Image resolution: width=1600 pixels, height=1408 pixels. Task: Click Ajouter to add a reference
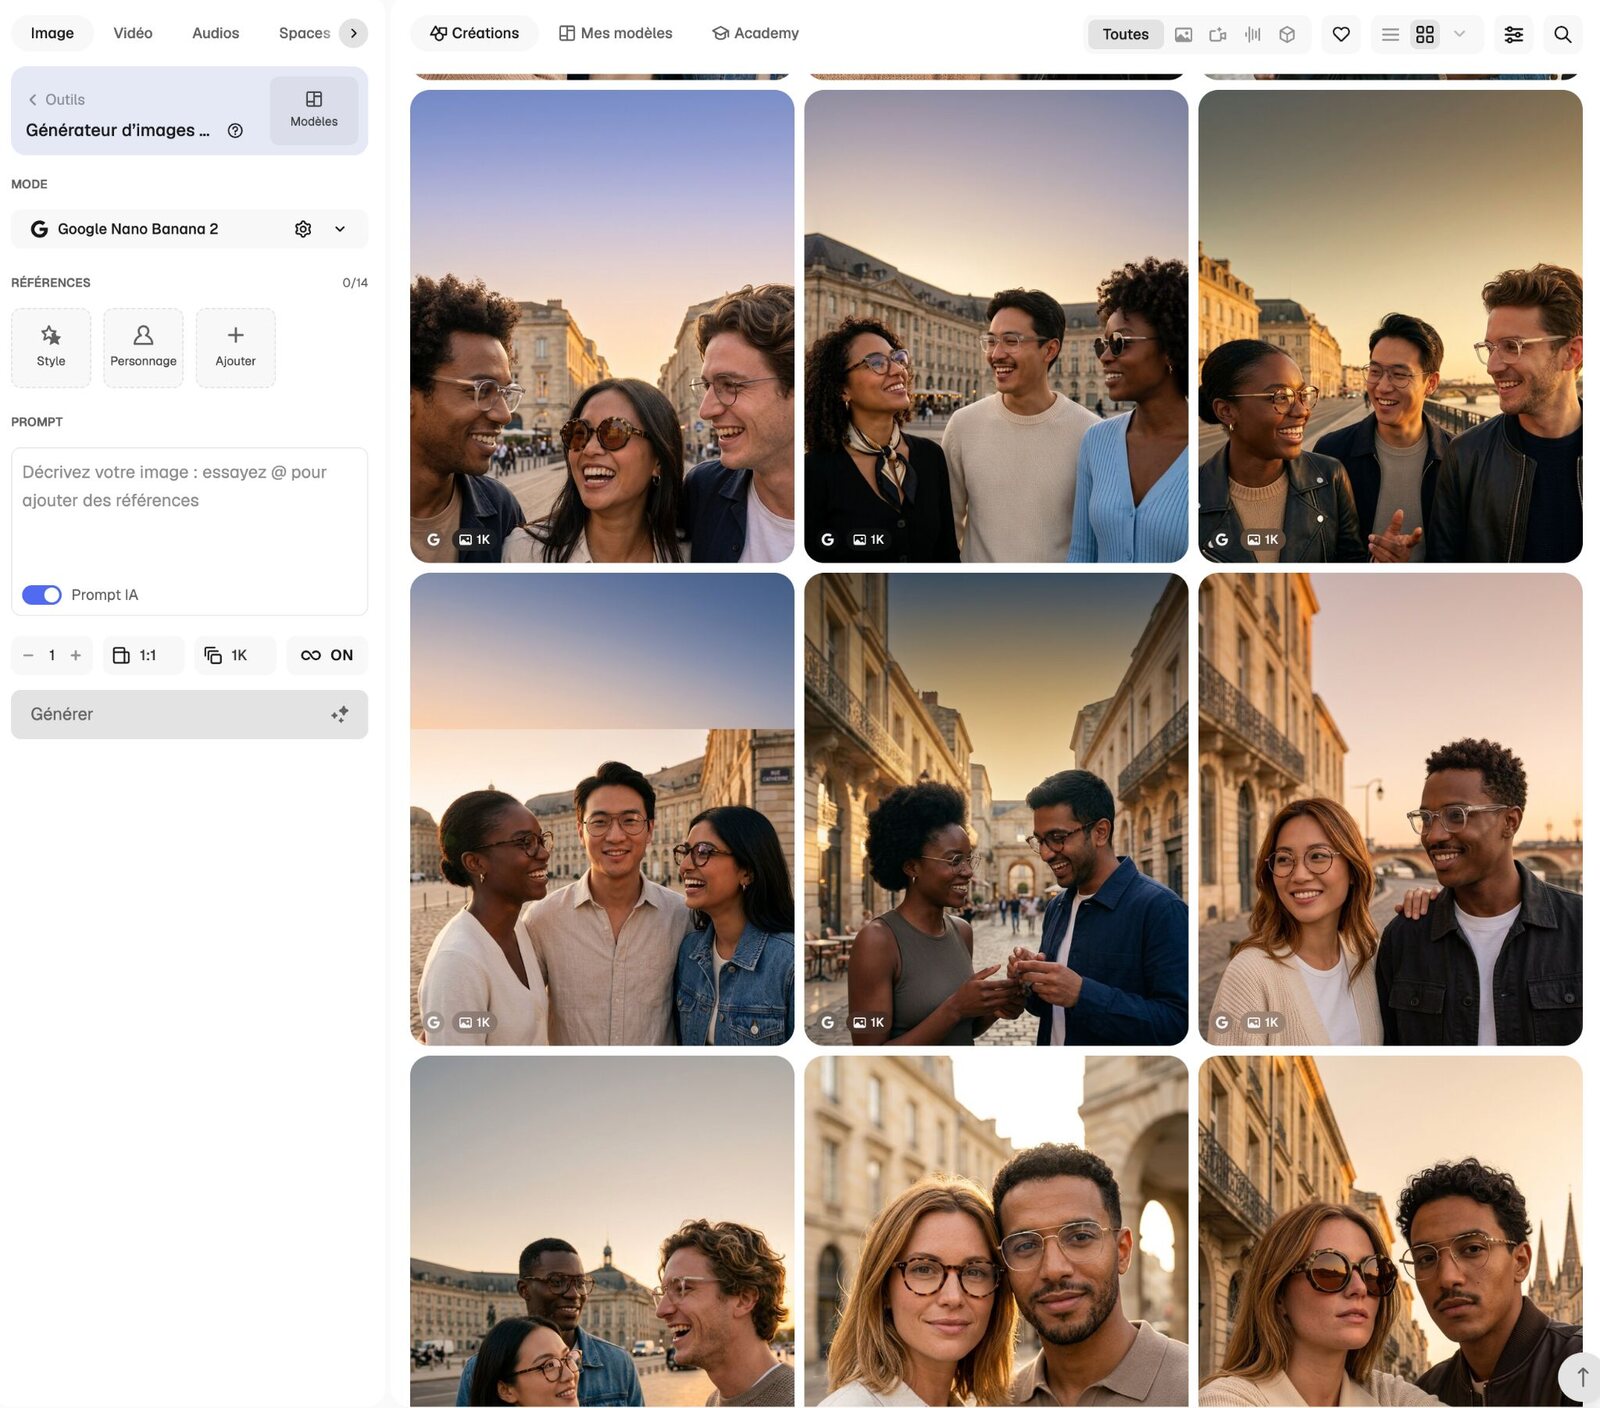click(235, 347)
